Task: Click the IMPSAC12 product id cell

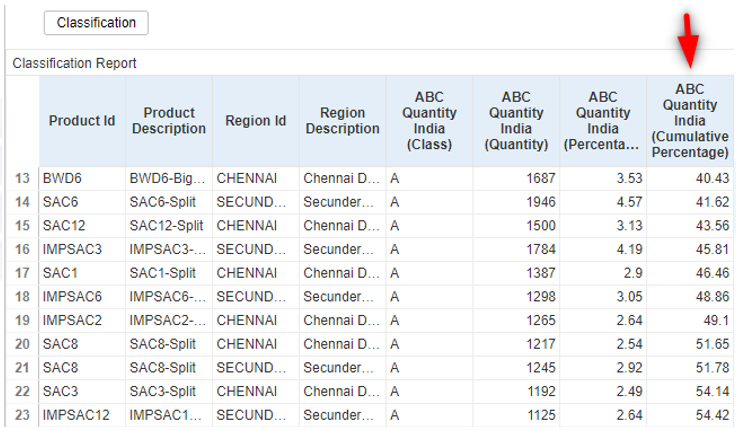Action: point(82,414)
